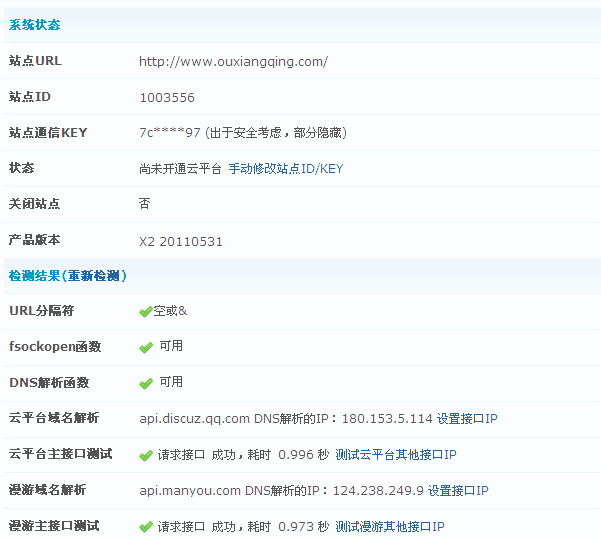601x539 pixels.
Task: Click the IP address 180.153.5.114
Action: click(x=387, y=419)
